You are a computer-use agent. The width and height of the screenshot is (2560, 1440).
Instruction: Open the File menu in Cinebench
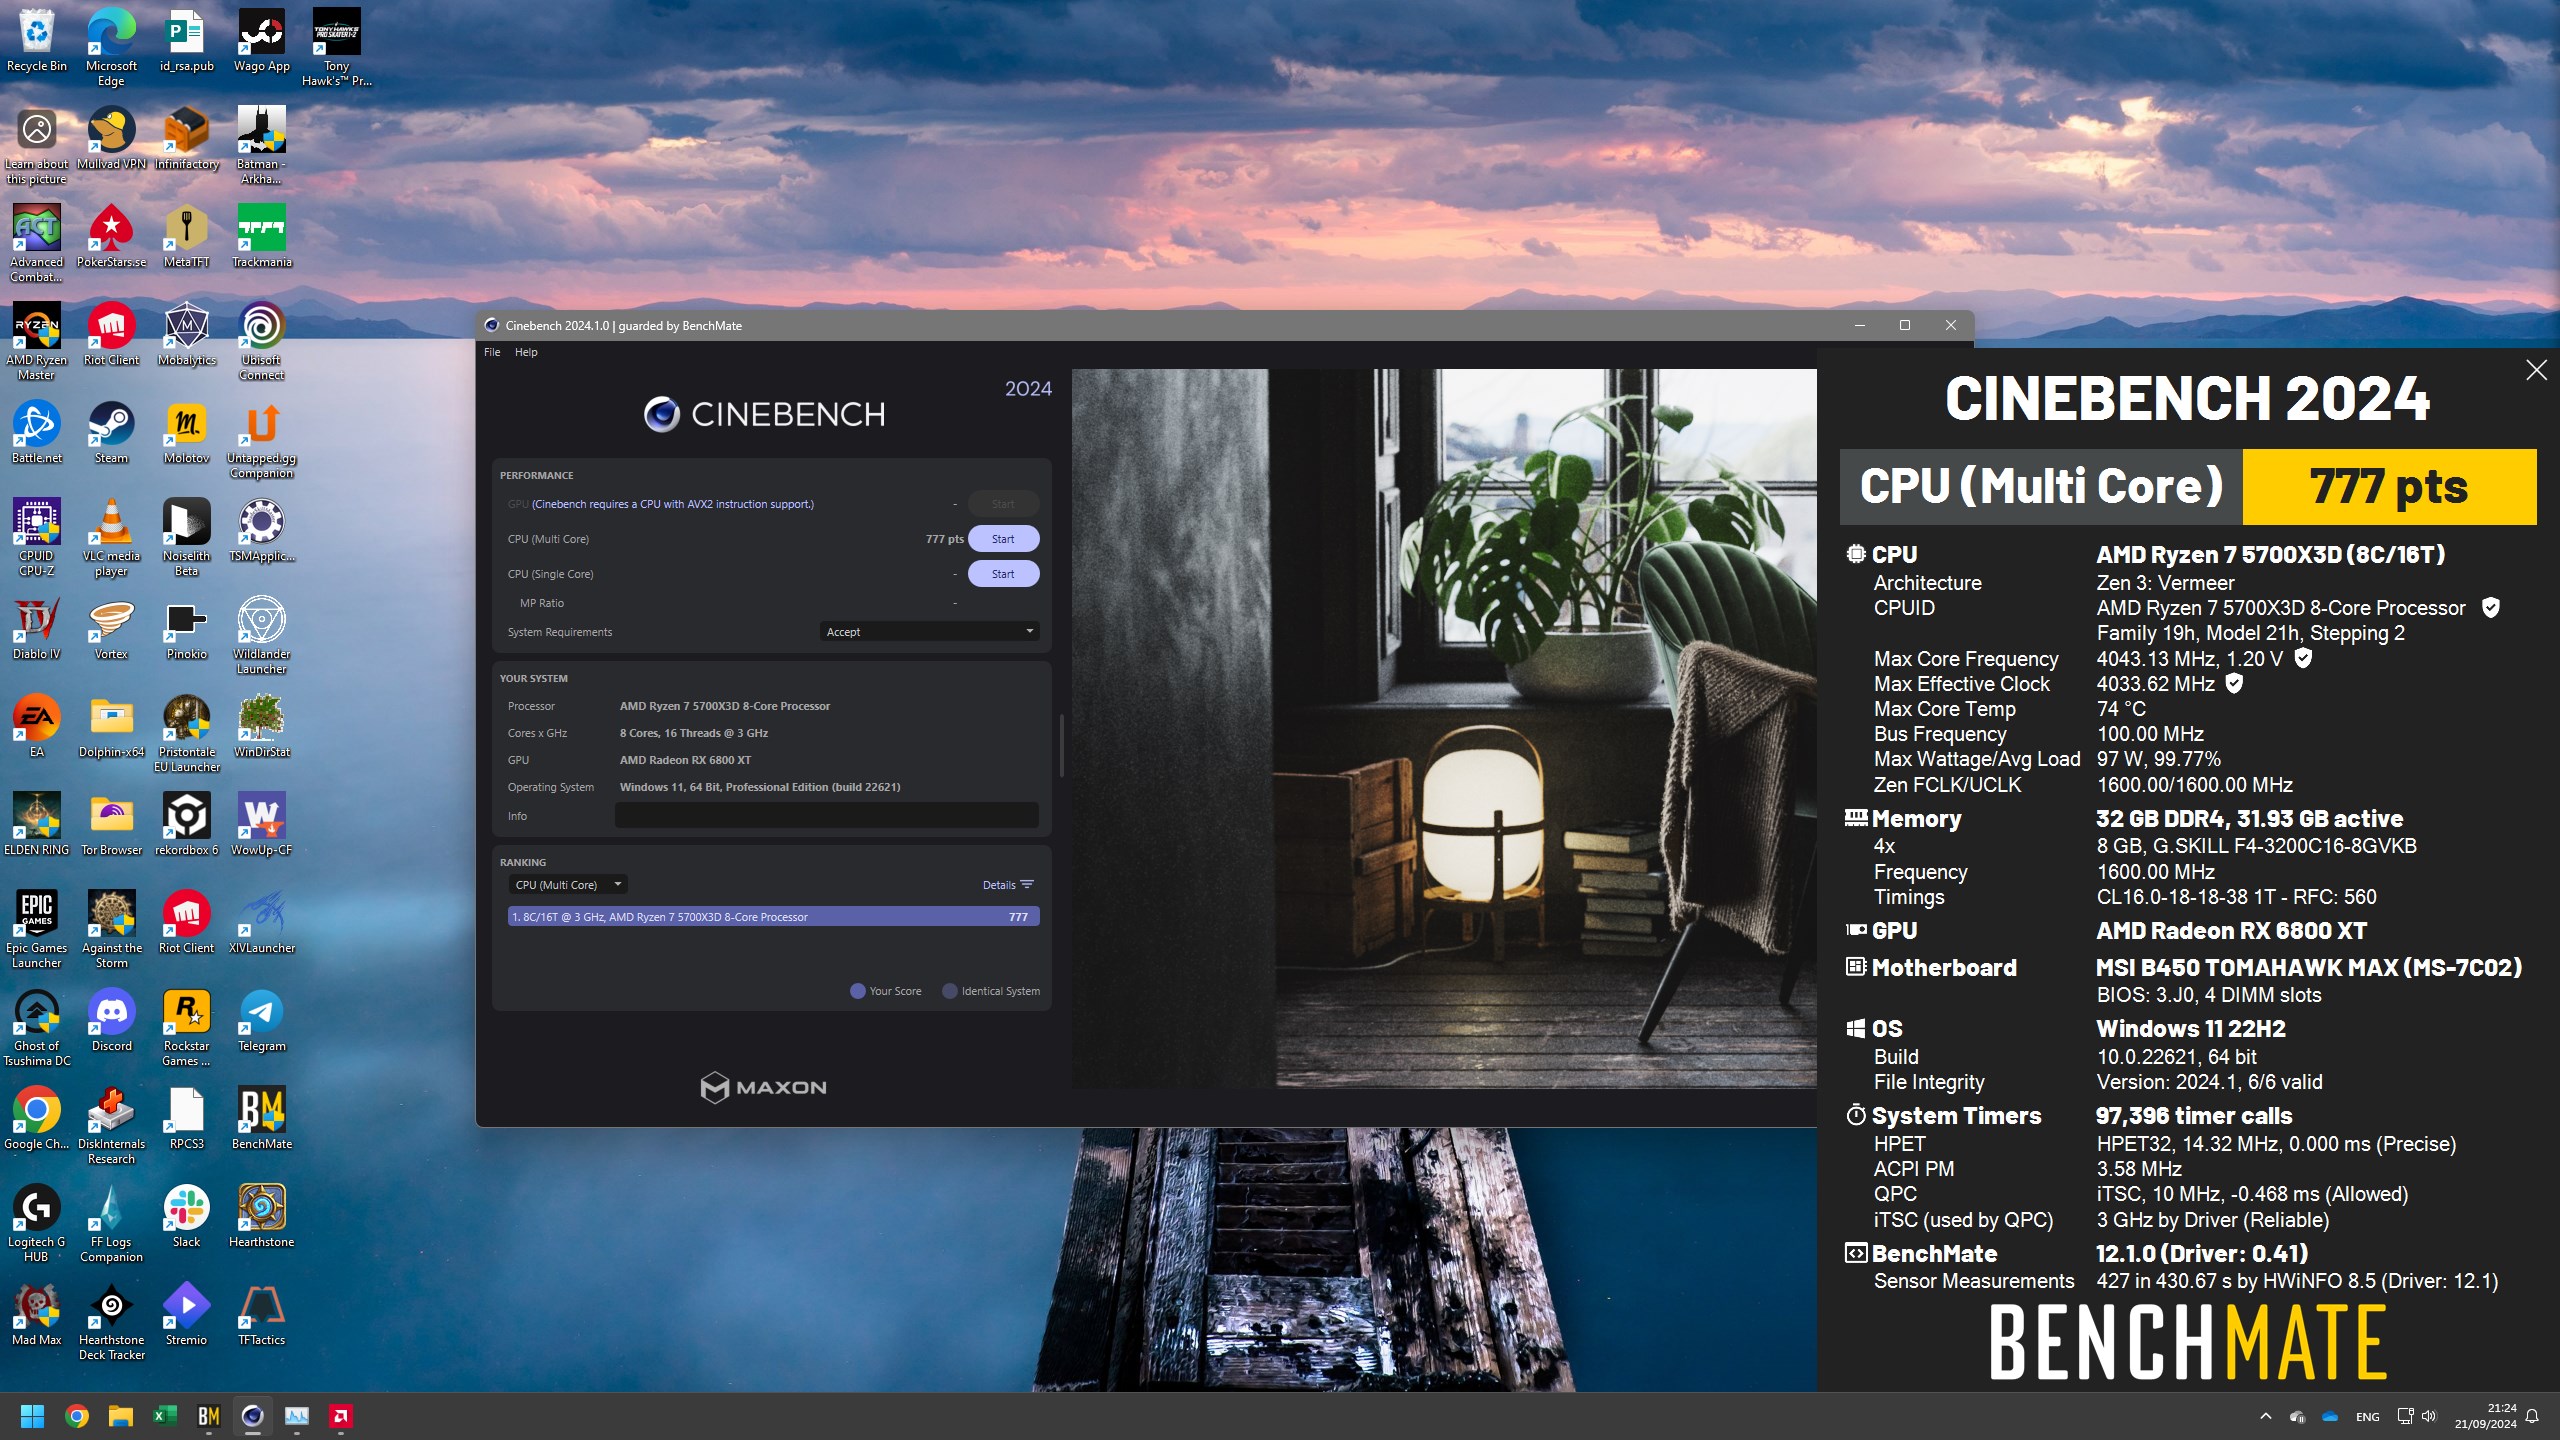pyautogui.click(x=492, y=352)
